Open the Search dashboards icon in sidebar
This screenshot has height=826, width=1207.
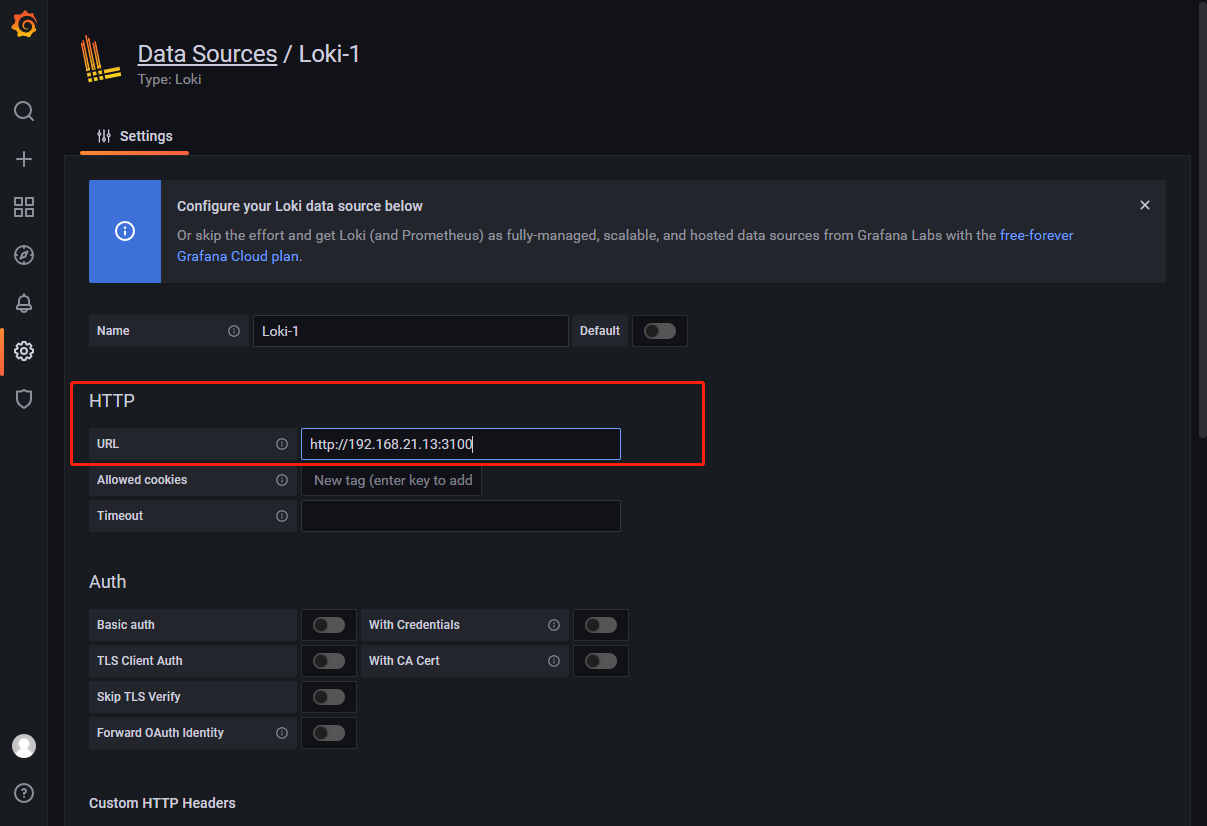click(24, 110)
